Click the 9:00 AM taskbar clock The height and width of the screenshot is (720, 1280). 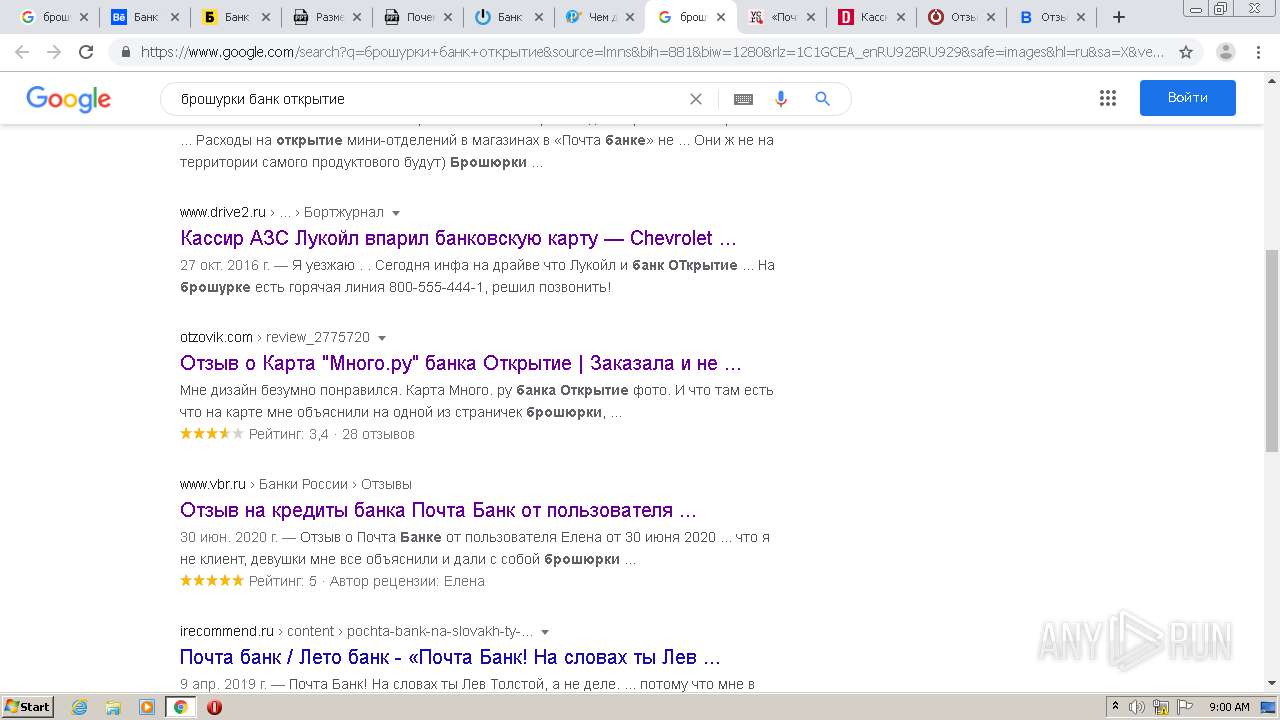[1229, 707]
